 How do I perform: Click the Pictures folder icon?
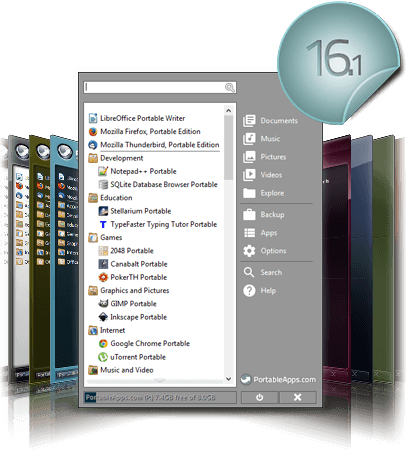tap(249, 157)
